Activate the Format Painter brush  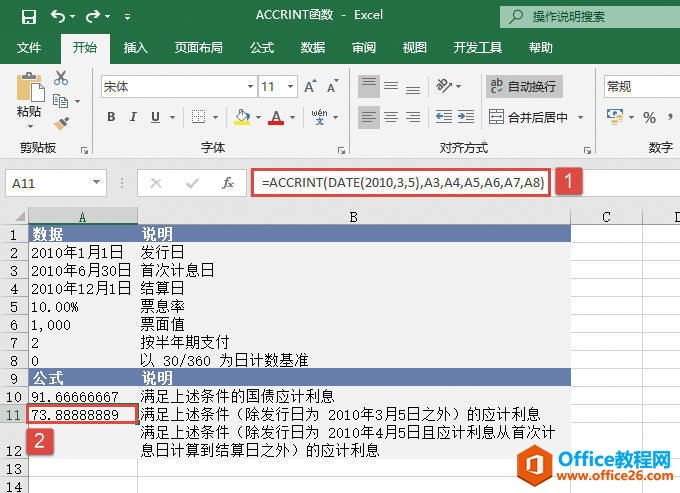[61, 124]
